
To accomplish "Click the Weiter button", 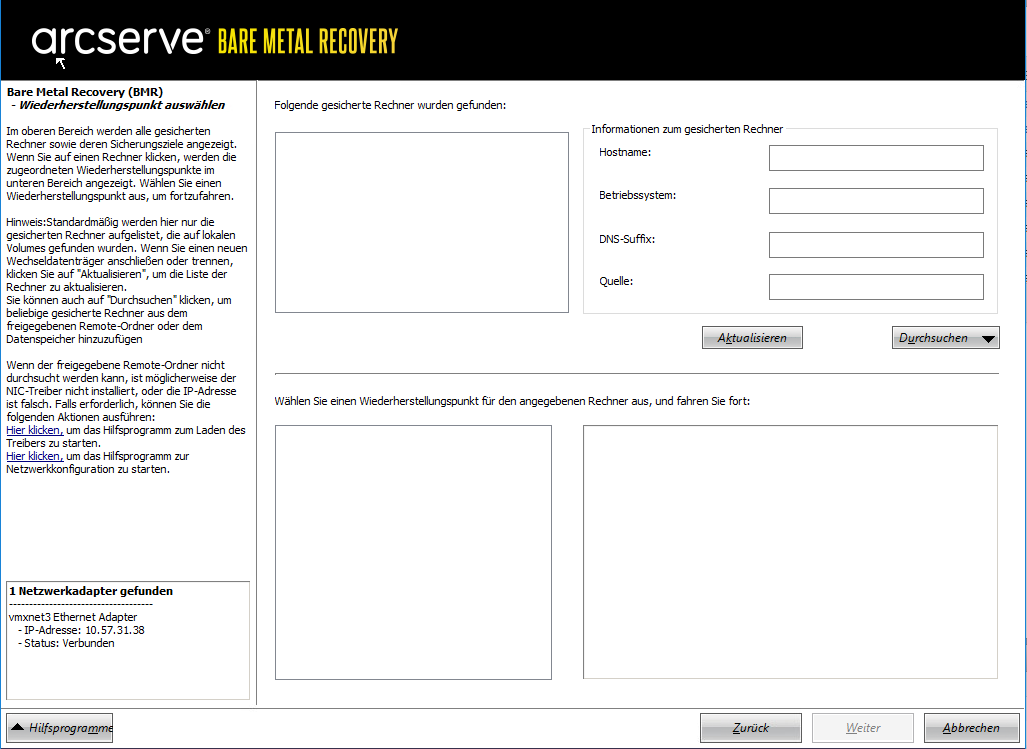I will [x=863, y=727].
